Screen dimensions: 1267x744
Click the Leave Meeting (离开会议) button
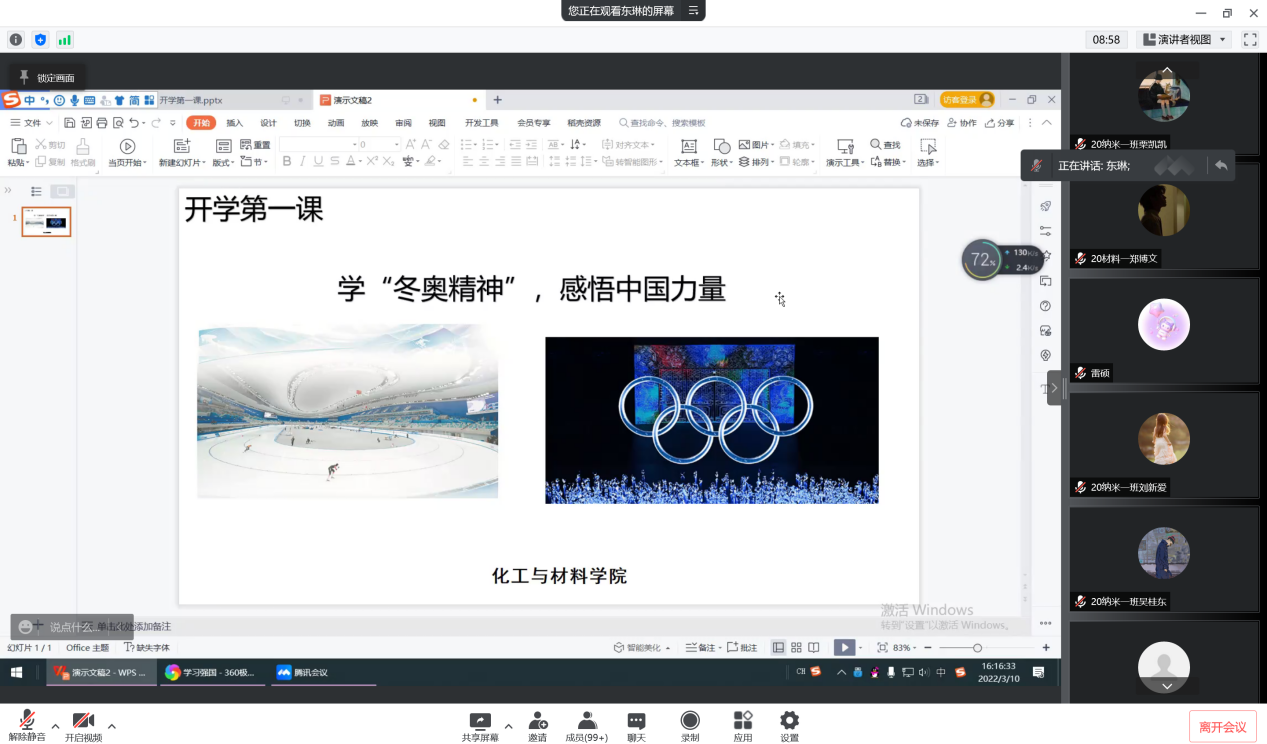pos(1222,727)
